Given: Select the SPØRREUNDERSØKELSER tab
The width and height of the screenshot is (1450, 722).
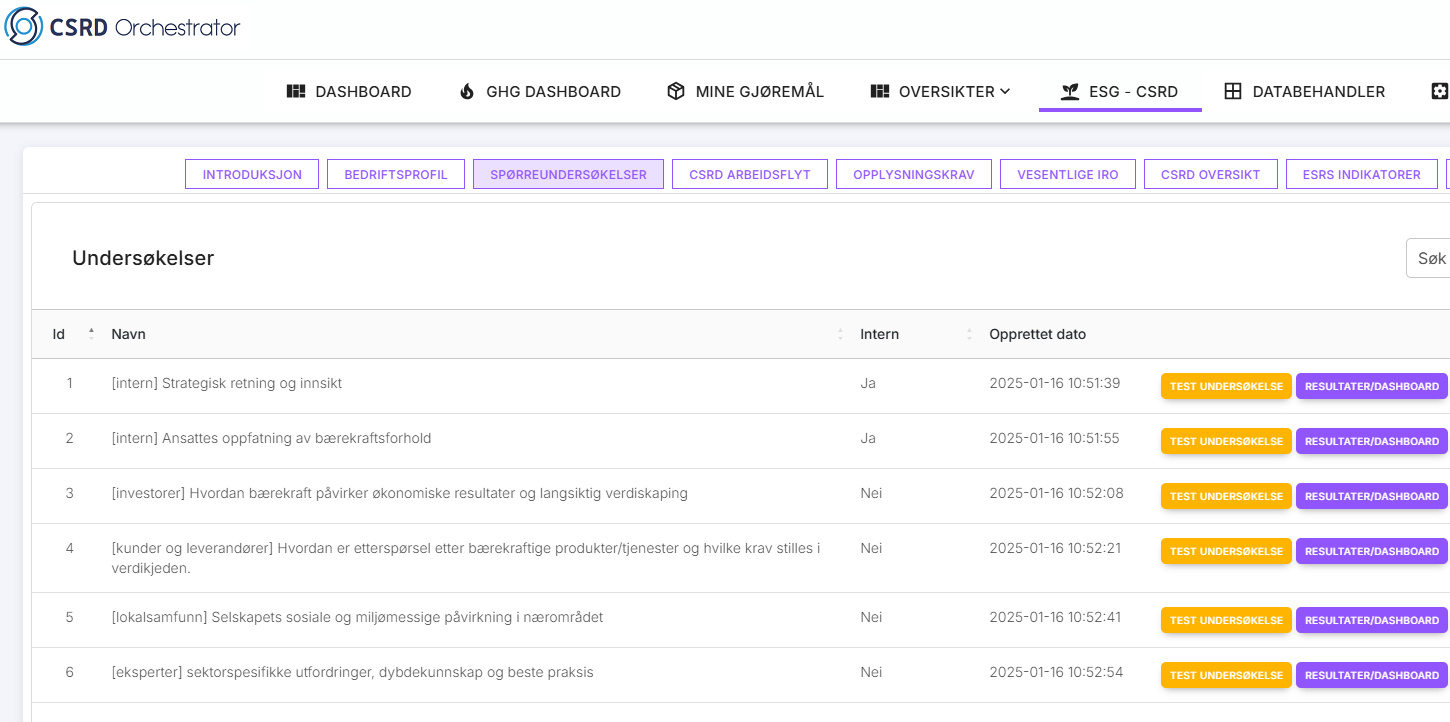Looking at the screenshot, I should point(568,174).
